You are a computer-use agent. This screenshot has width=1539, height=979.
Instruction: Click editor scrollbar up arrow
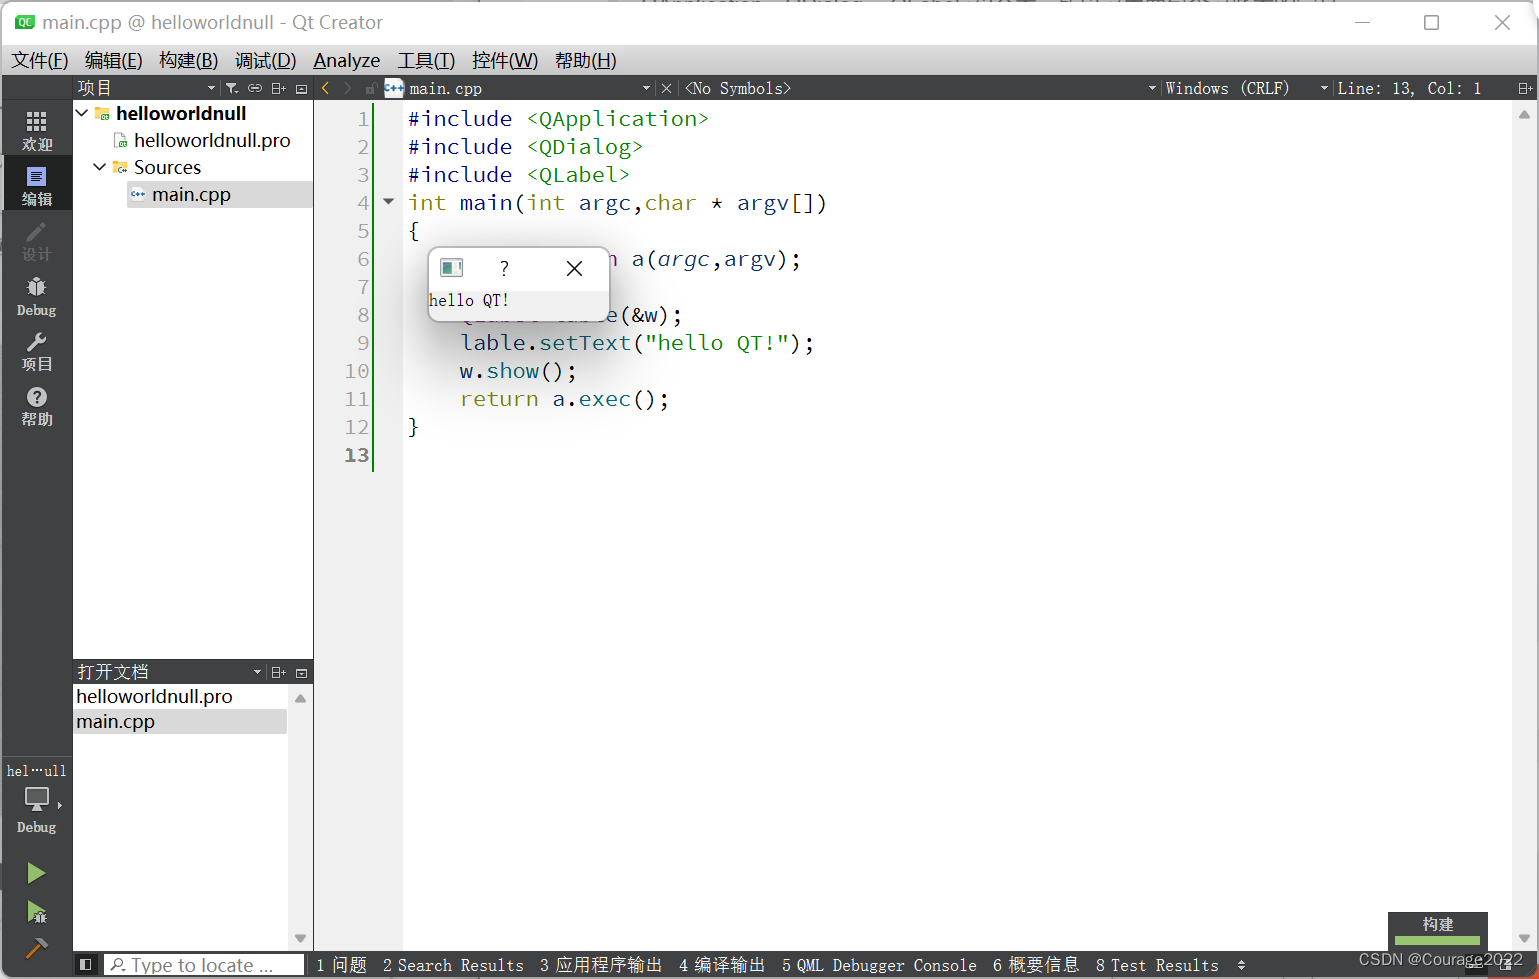[1524, 114]
